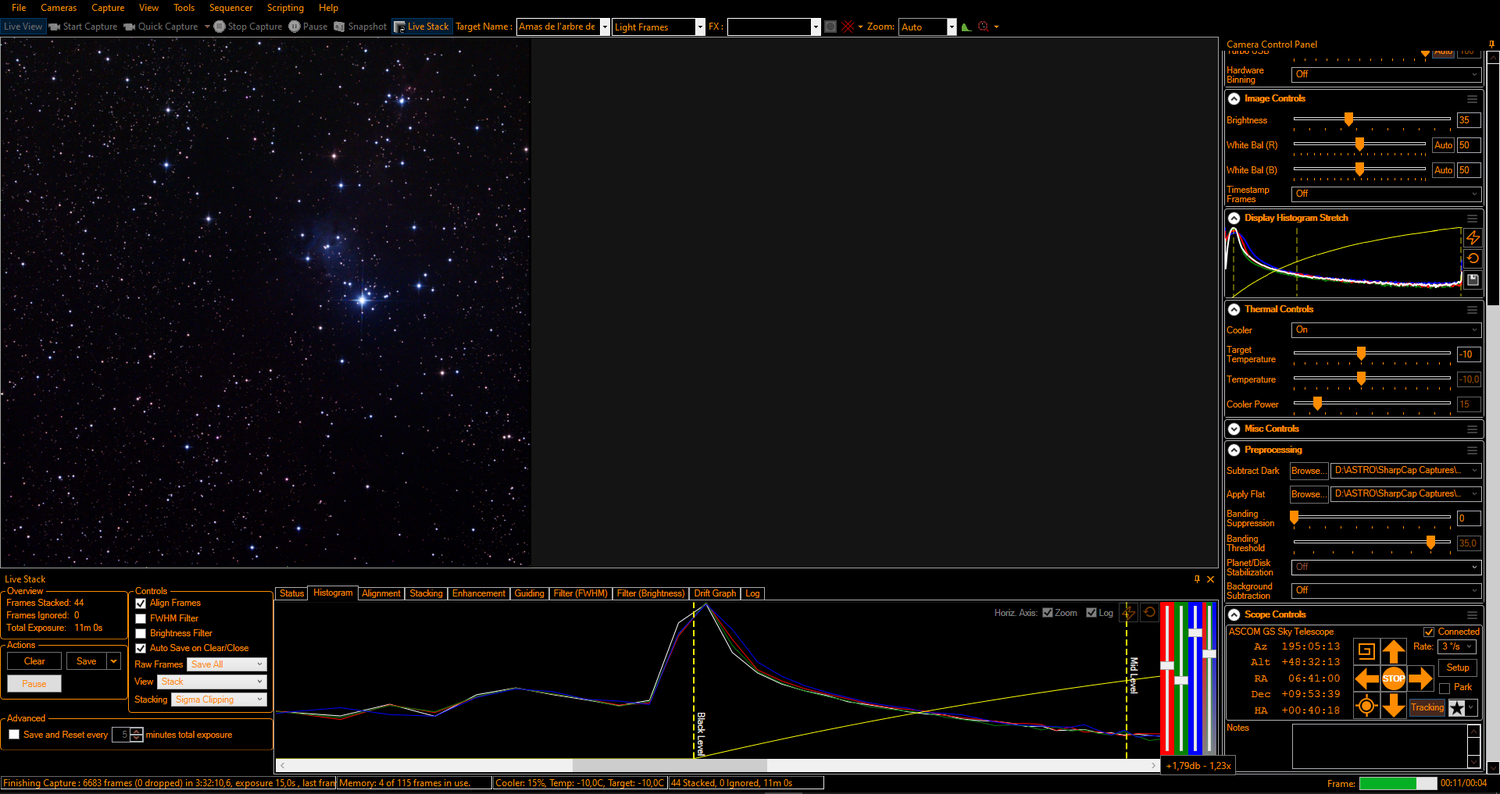Open the Target Name dropdown

pos(604,27)
